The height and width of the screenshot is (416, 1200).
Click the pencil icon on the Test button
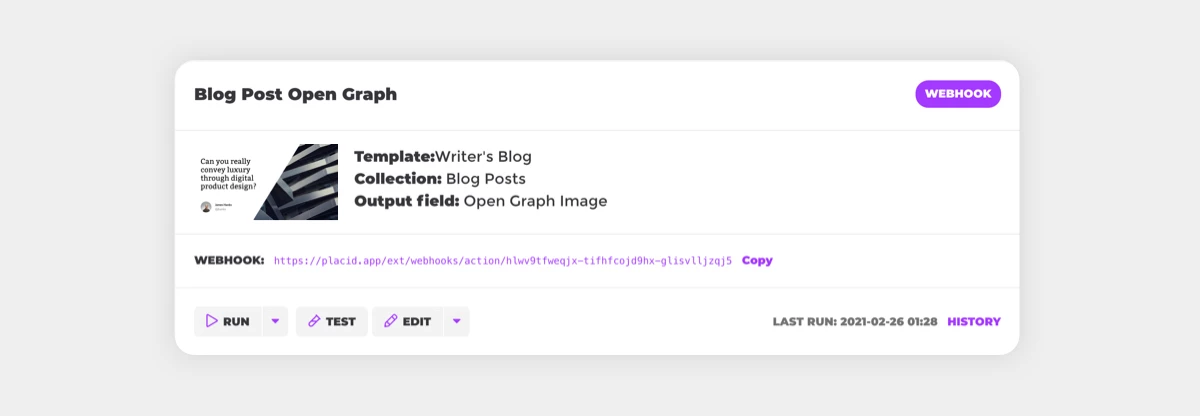(x=314, y=321)
